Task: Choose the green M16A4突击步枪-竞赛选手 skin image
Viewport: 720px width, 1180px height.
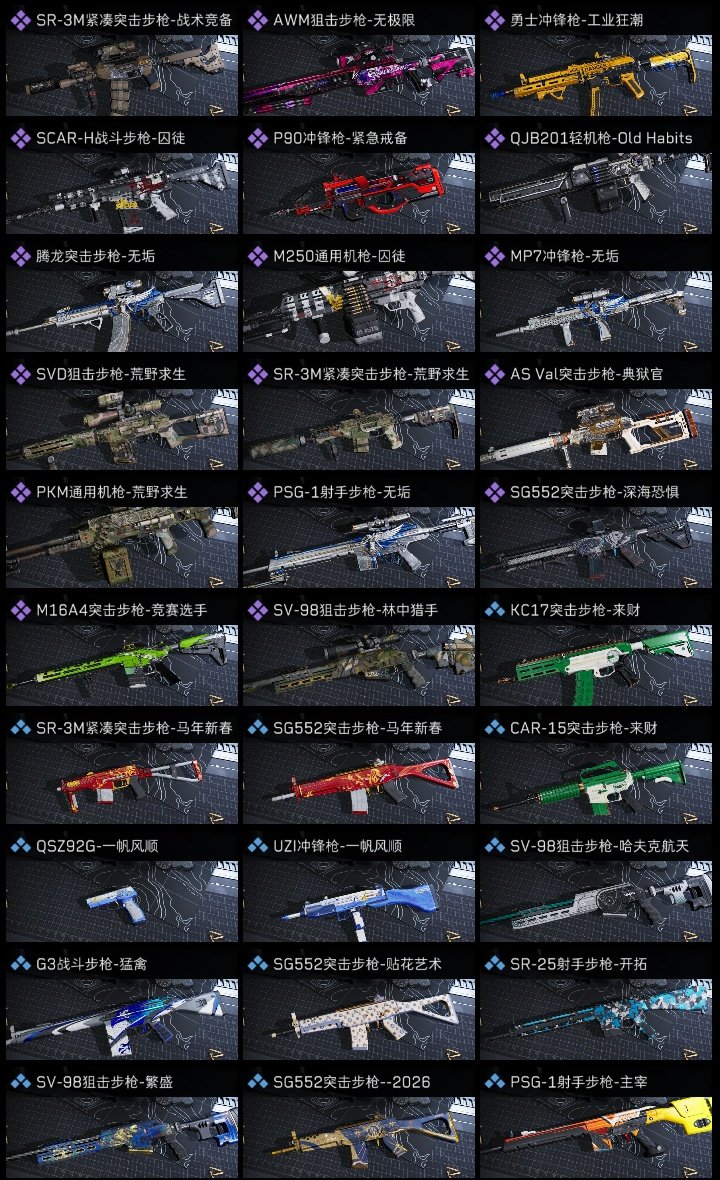Action: click(x=122, y=665)
